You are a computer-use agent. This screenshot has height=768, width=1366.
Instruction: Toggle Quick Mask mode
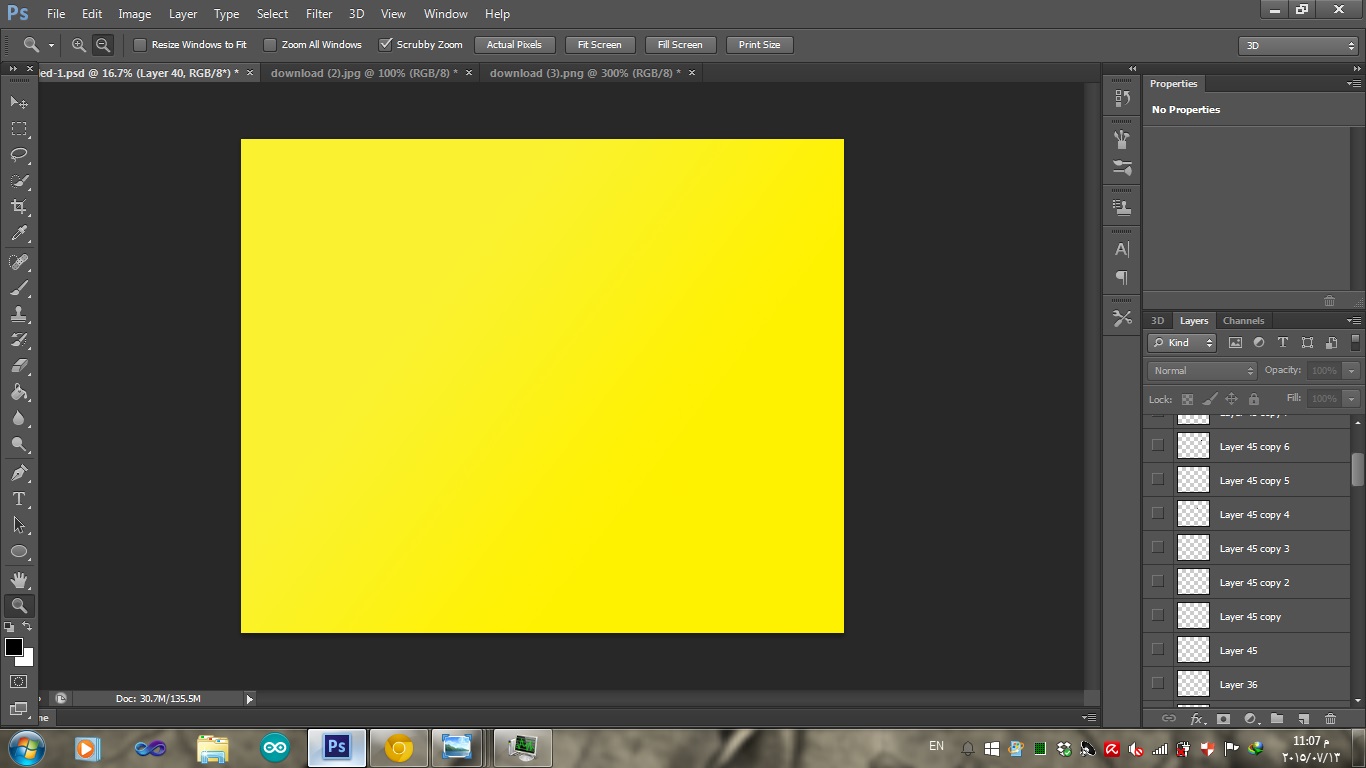coord(19,682)
